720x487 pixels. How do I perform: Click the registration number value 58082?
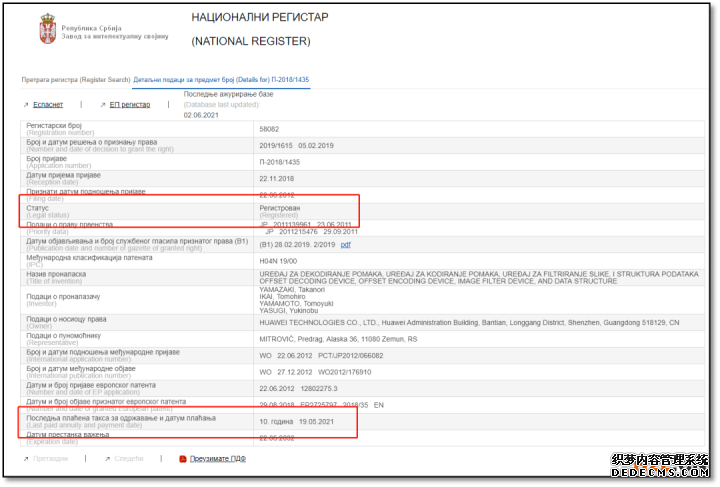[x=269, y=129]
